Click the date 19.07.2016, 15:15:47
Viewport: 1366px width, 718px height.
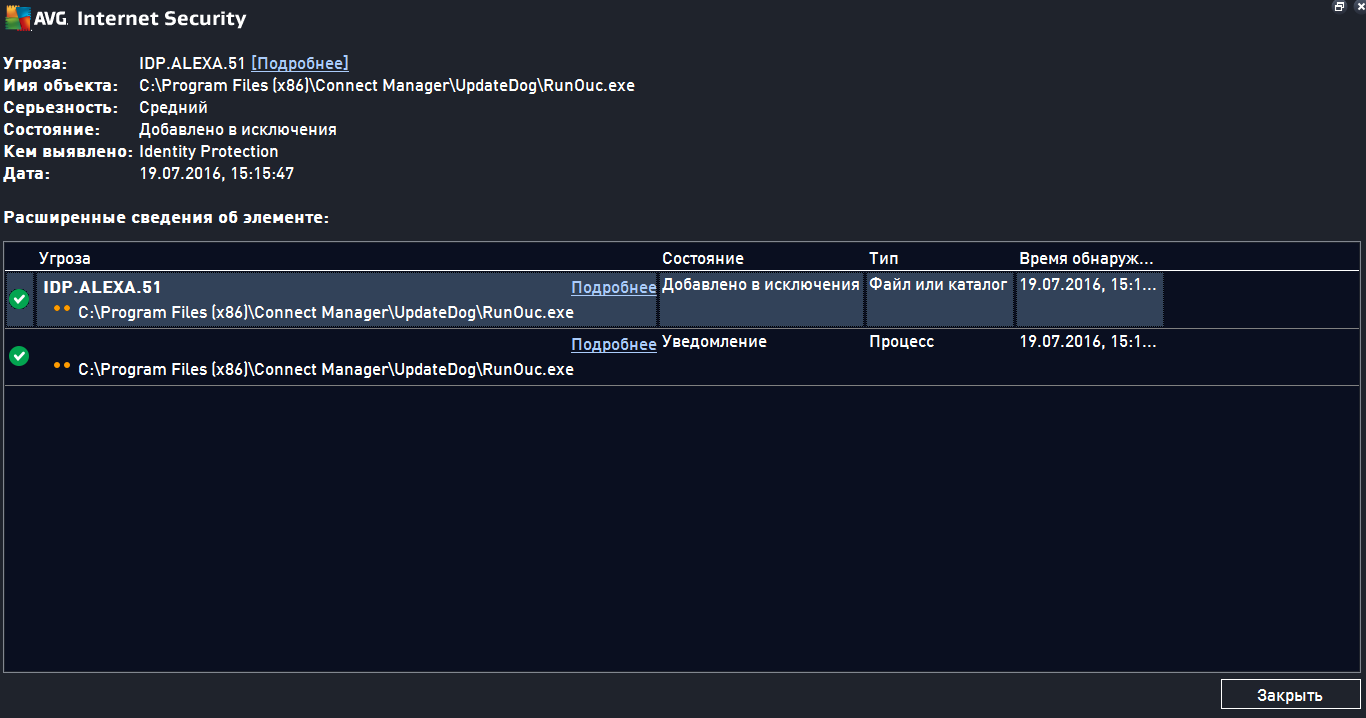click(x=216, y=174)
